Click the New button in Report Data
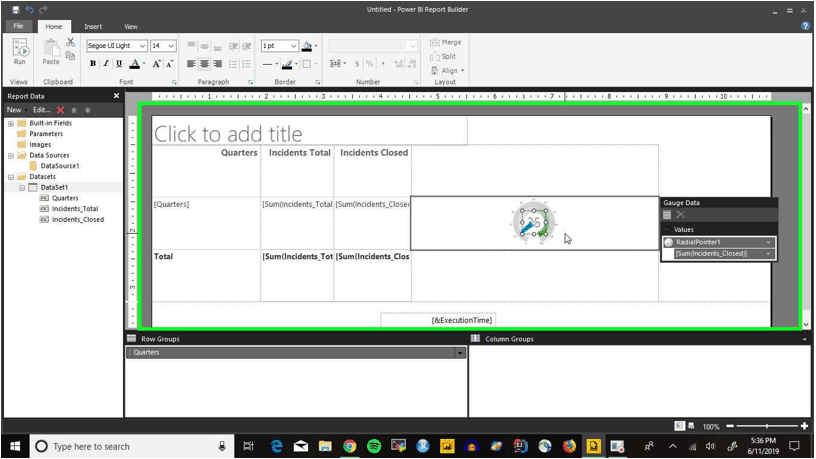Image resolution: width=816 pixels, height=459 pixels. tap(14, 110)
